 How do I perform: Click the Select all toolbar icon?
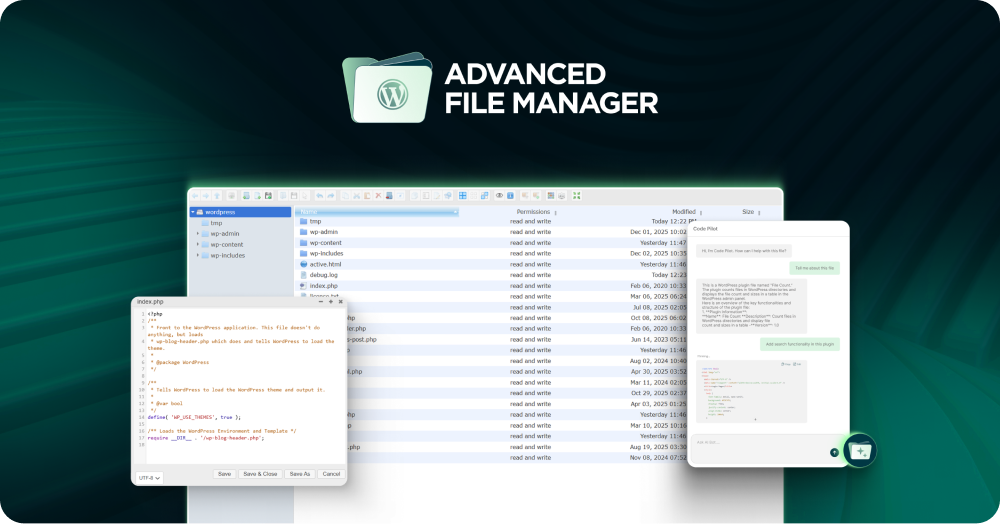462,196
